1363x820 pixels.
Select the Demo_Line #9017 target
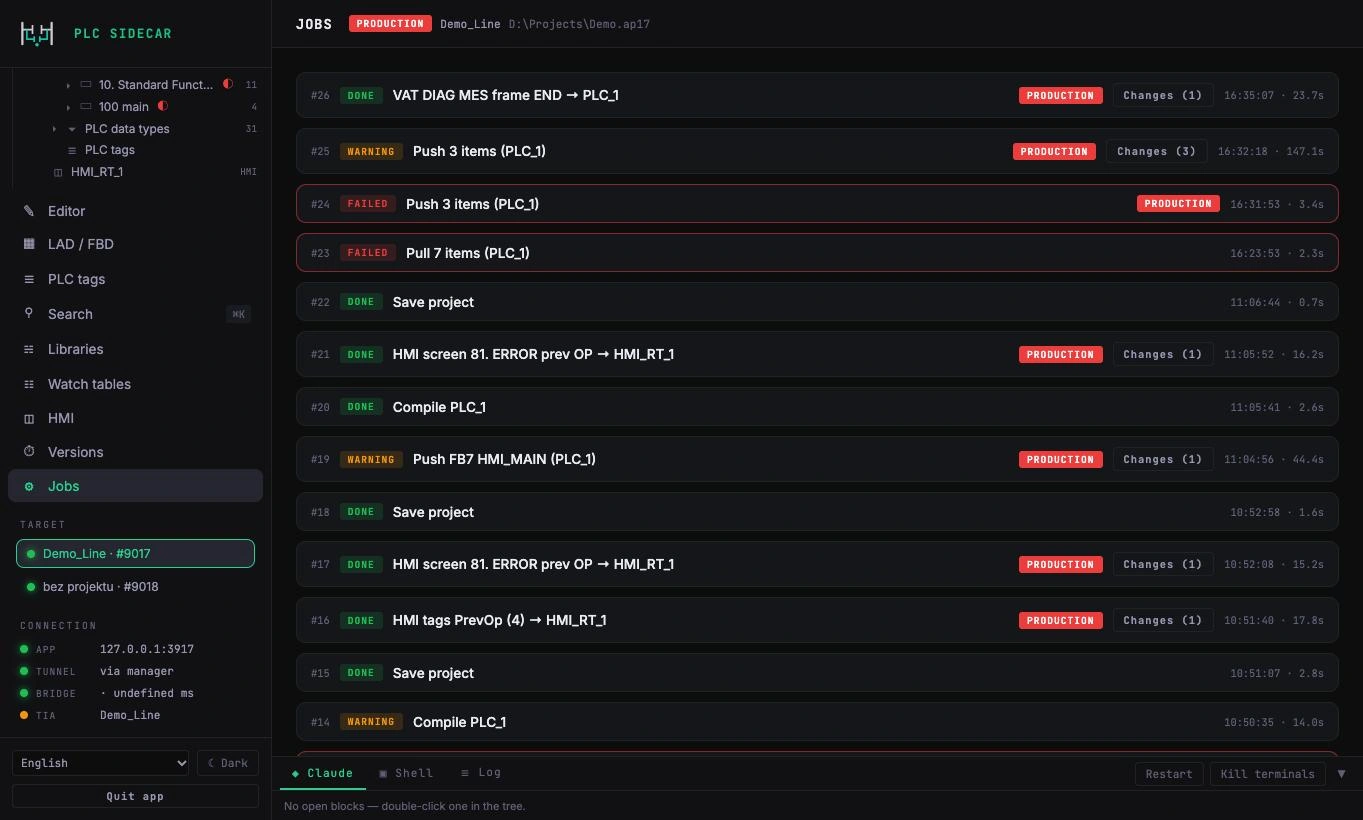(135, 553)
